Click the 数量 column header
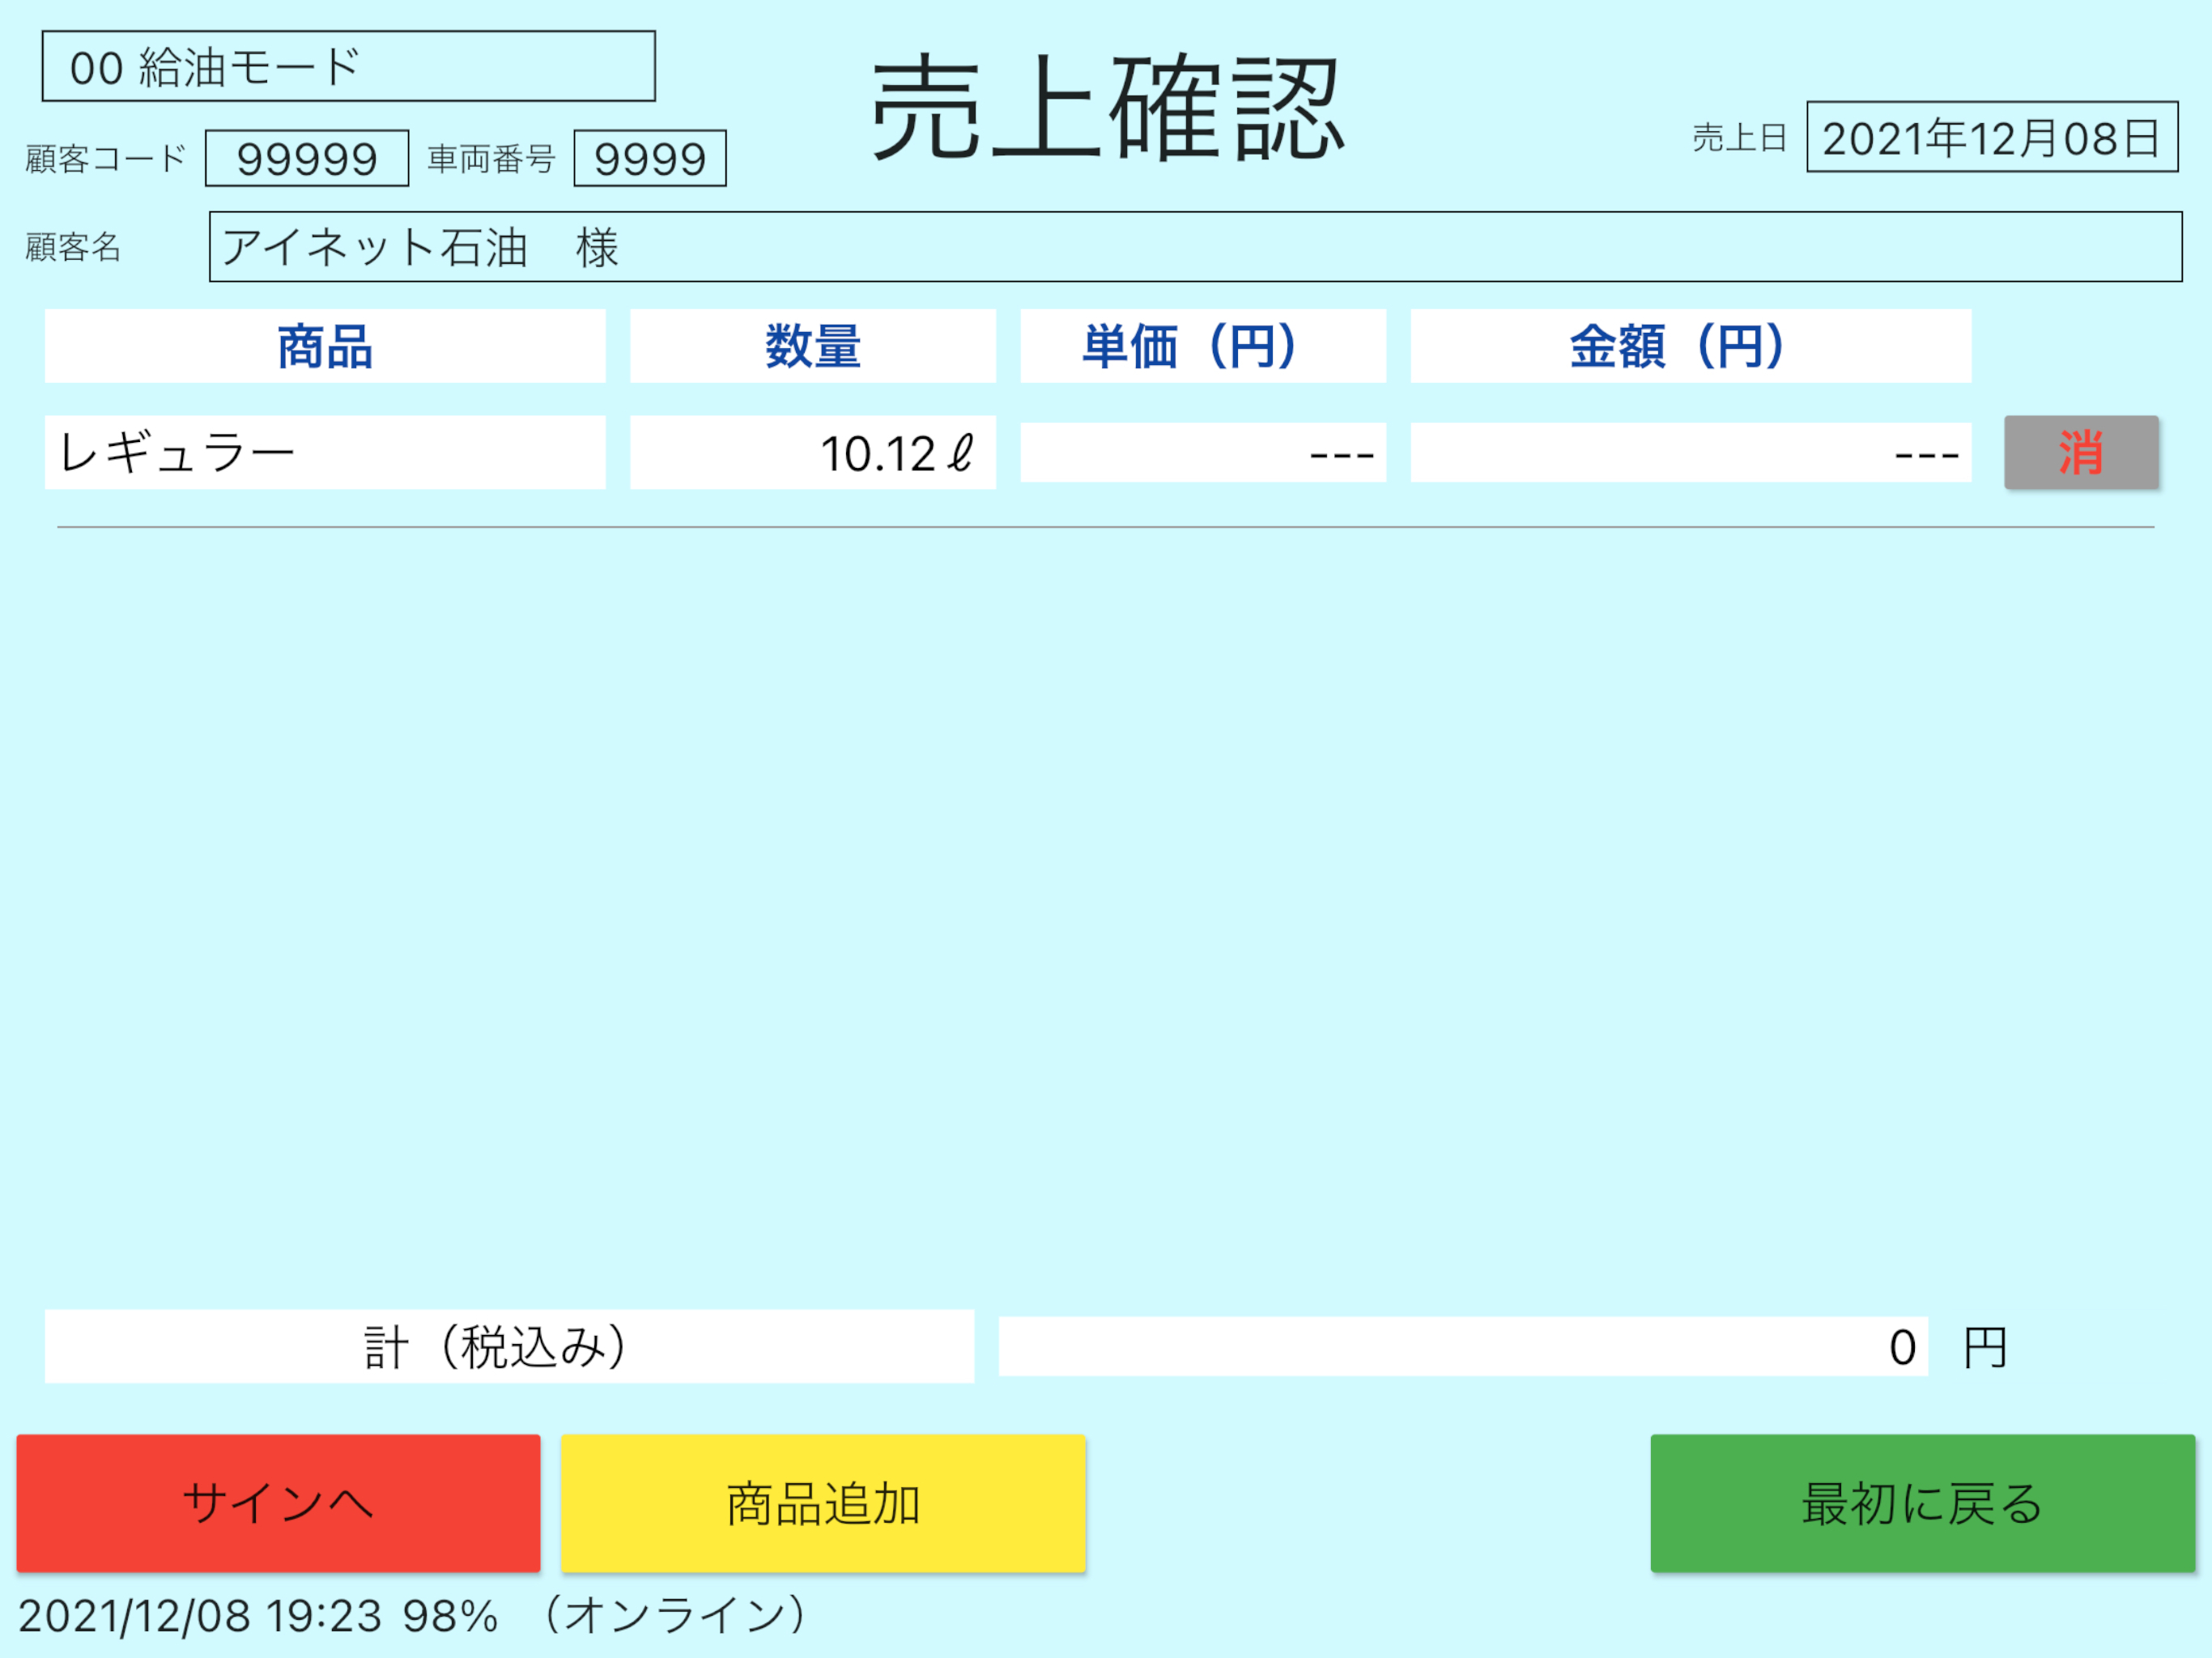 pos(812,346)
